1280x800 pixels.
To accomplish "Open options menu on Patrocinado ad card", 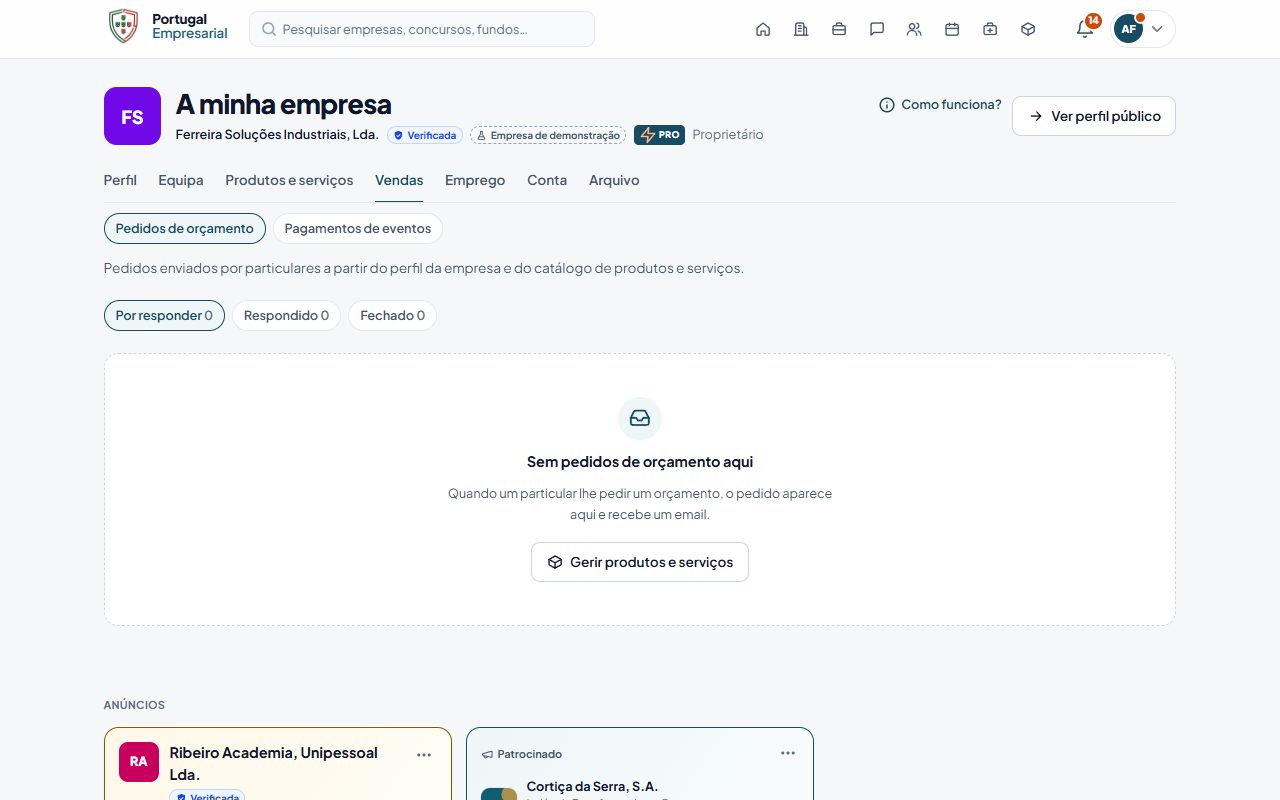I will [x=788, y=753].
